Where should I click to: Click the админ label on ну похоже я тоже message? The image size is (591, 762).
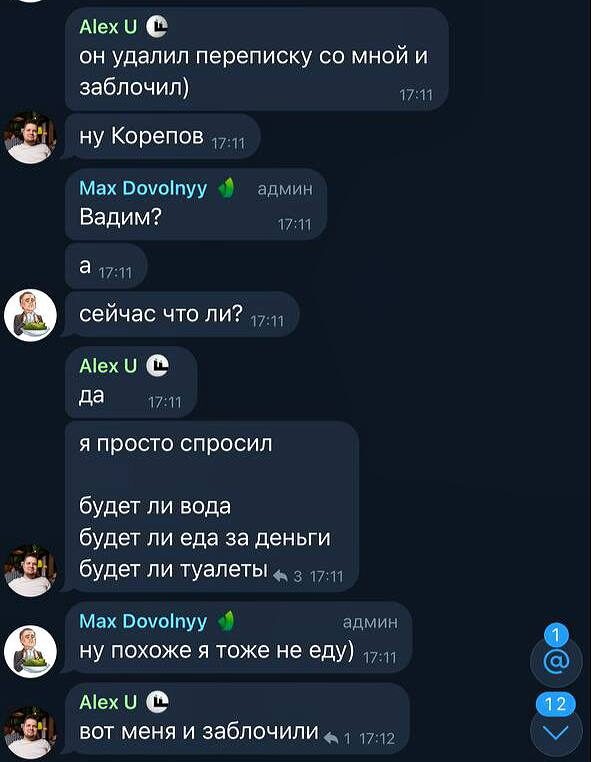coord(370,622)
